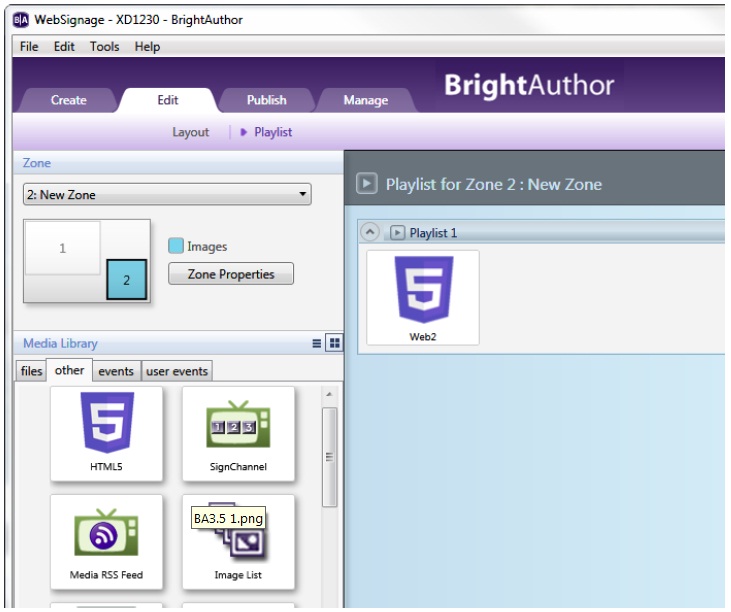Switch Media Library to thumbnail grid view
The height and width of the screenshot is (612, 731).
click(334, 343)
